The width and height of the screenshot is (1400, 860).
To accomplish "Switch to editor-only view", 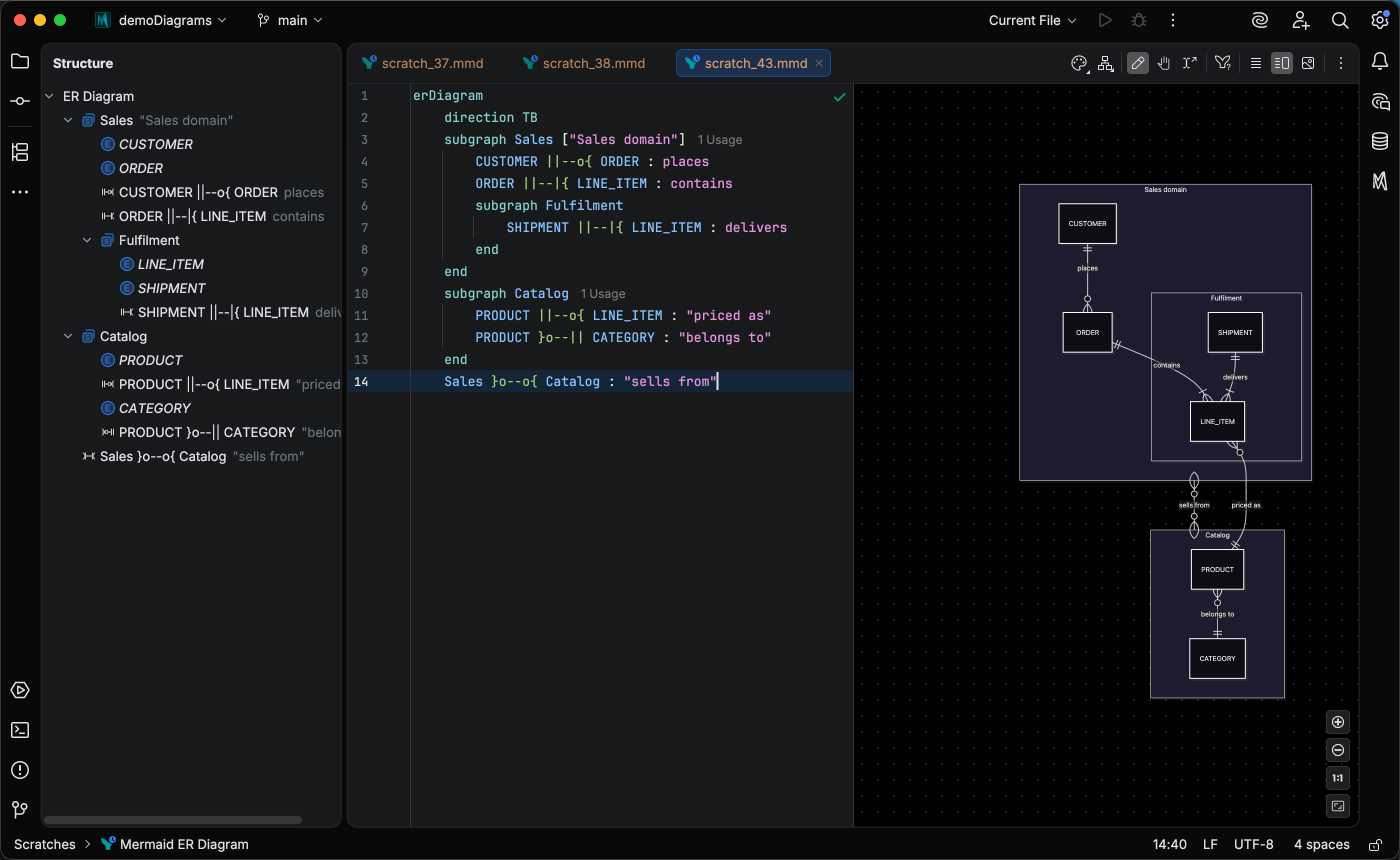I will 1256,63.
